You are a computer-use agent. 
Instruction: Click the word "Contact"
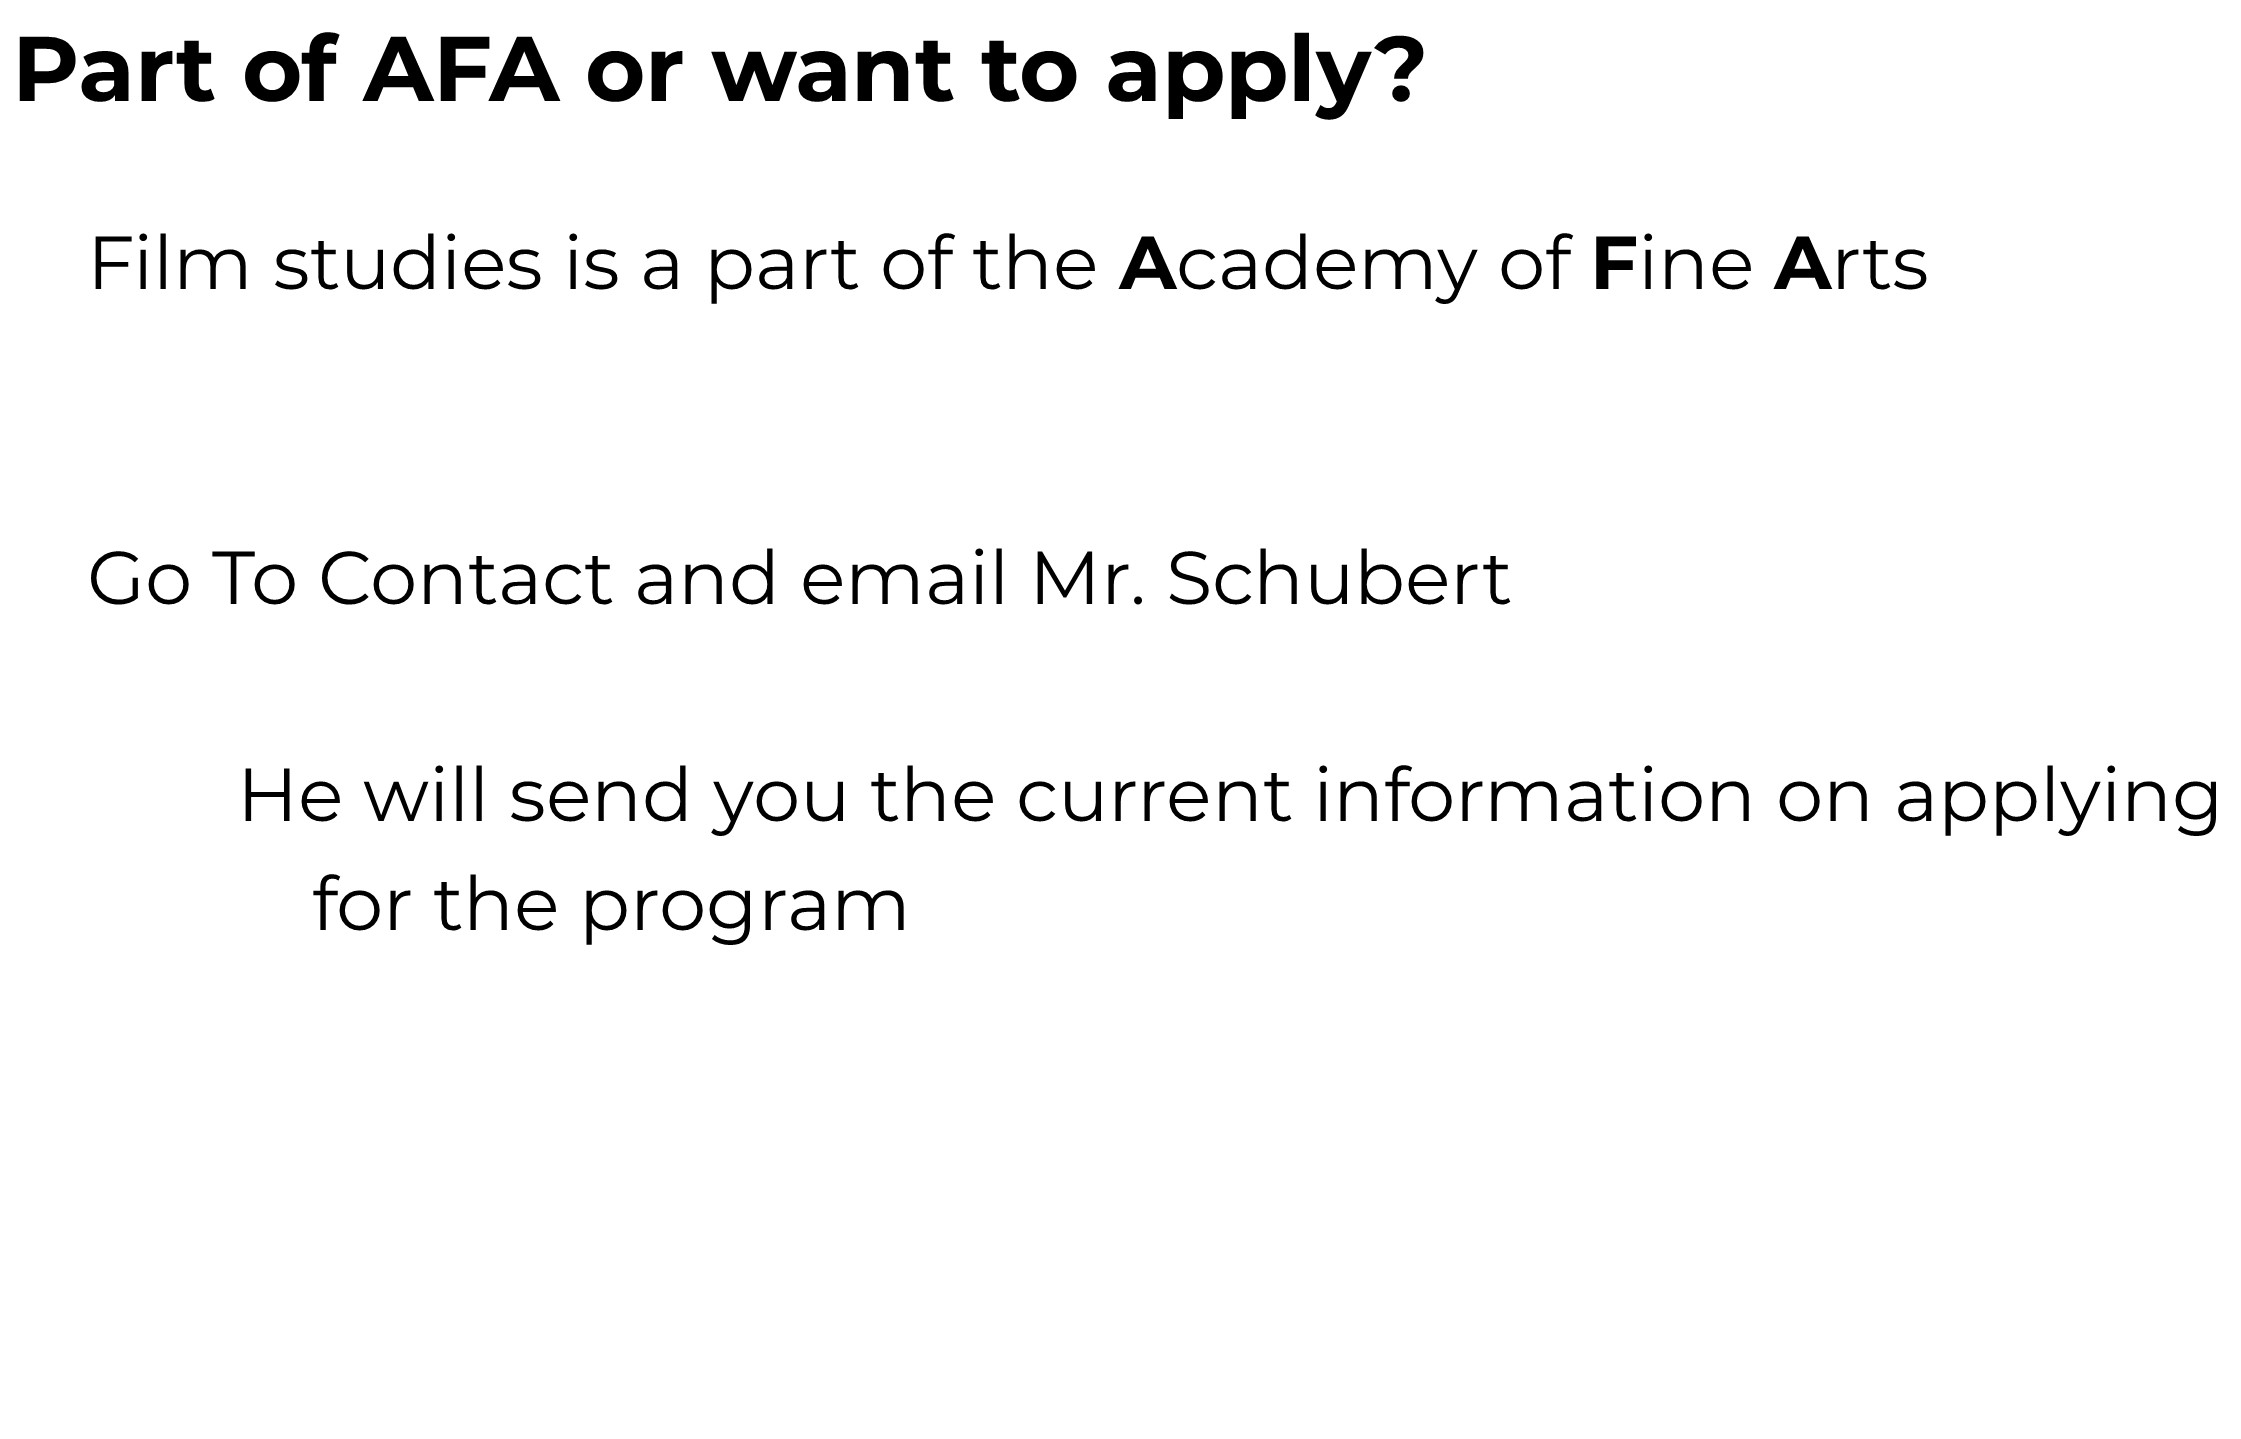[464, 579]
